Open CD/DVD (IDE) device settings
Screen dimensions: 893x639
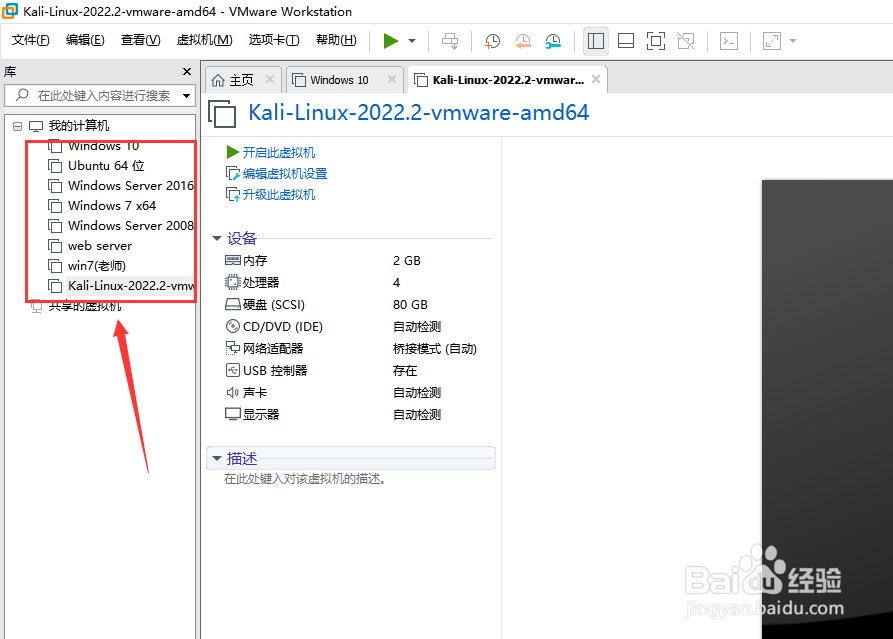pyautogui.click(x=274, y=327)
